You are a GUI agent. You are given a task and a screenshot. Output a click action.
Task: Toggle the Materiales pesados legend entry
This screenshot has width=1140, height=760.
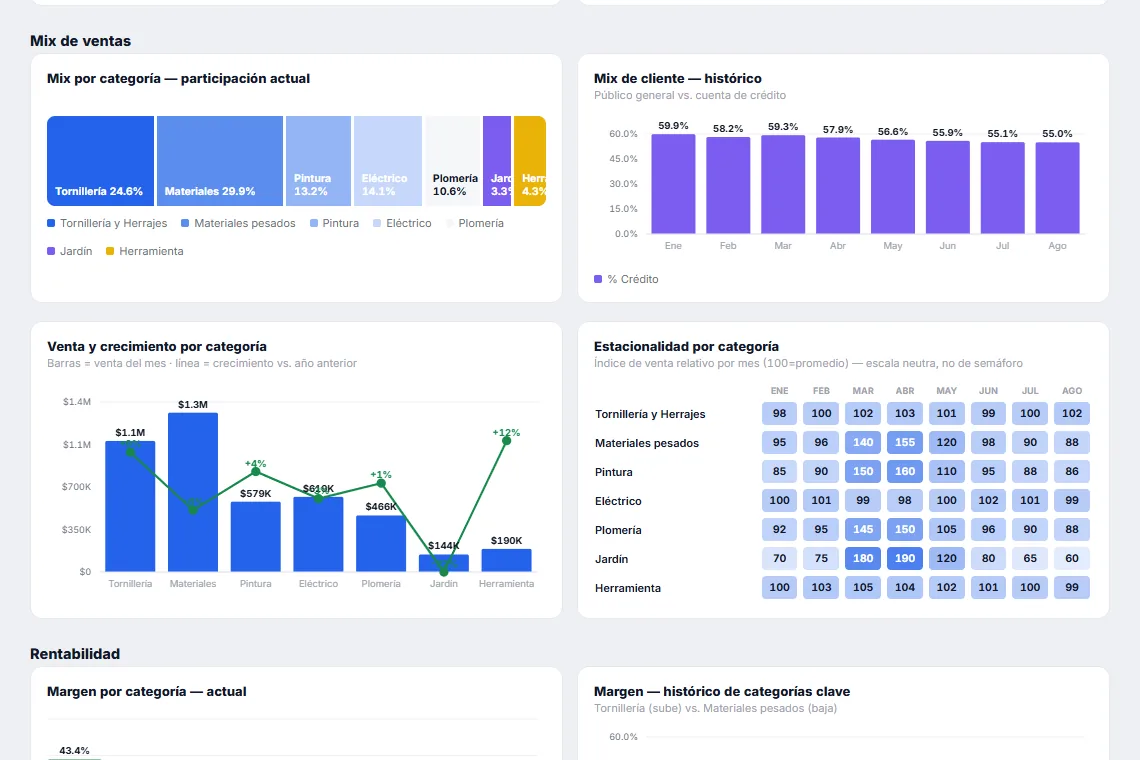(238, 223)
